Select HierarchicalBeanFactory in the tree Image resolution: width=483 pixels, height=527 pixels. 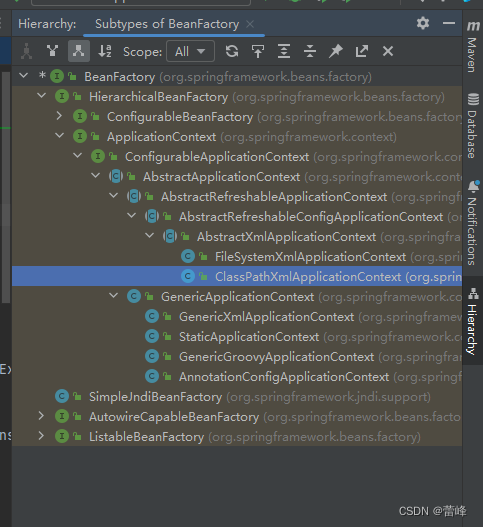[237, 96]
